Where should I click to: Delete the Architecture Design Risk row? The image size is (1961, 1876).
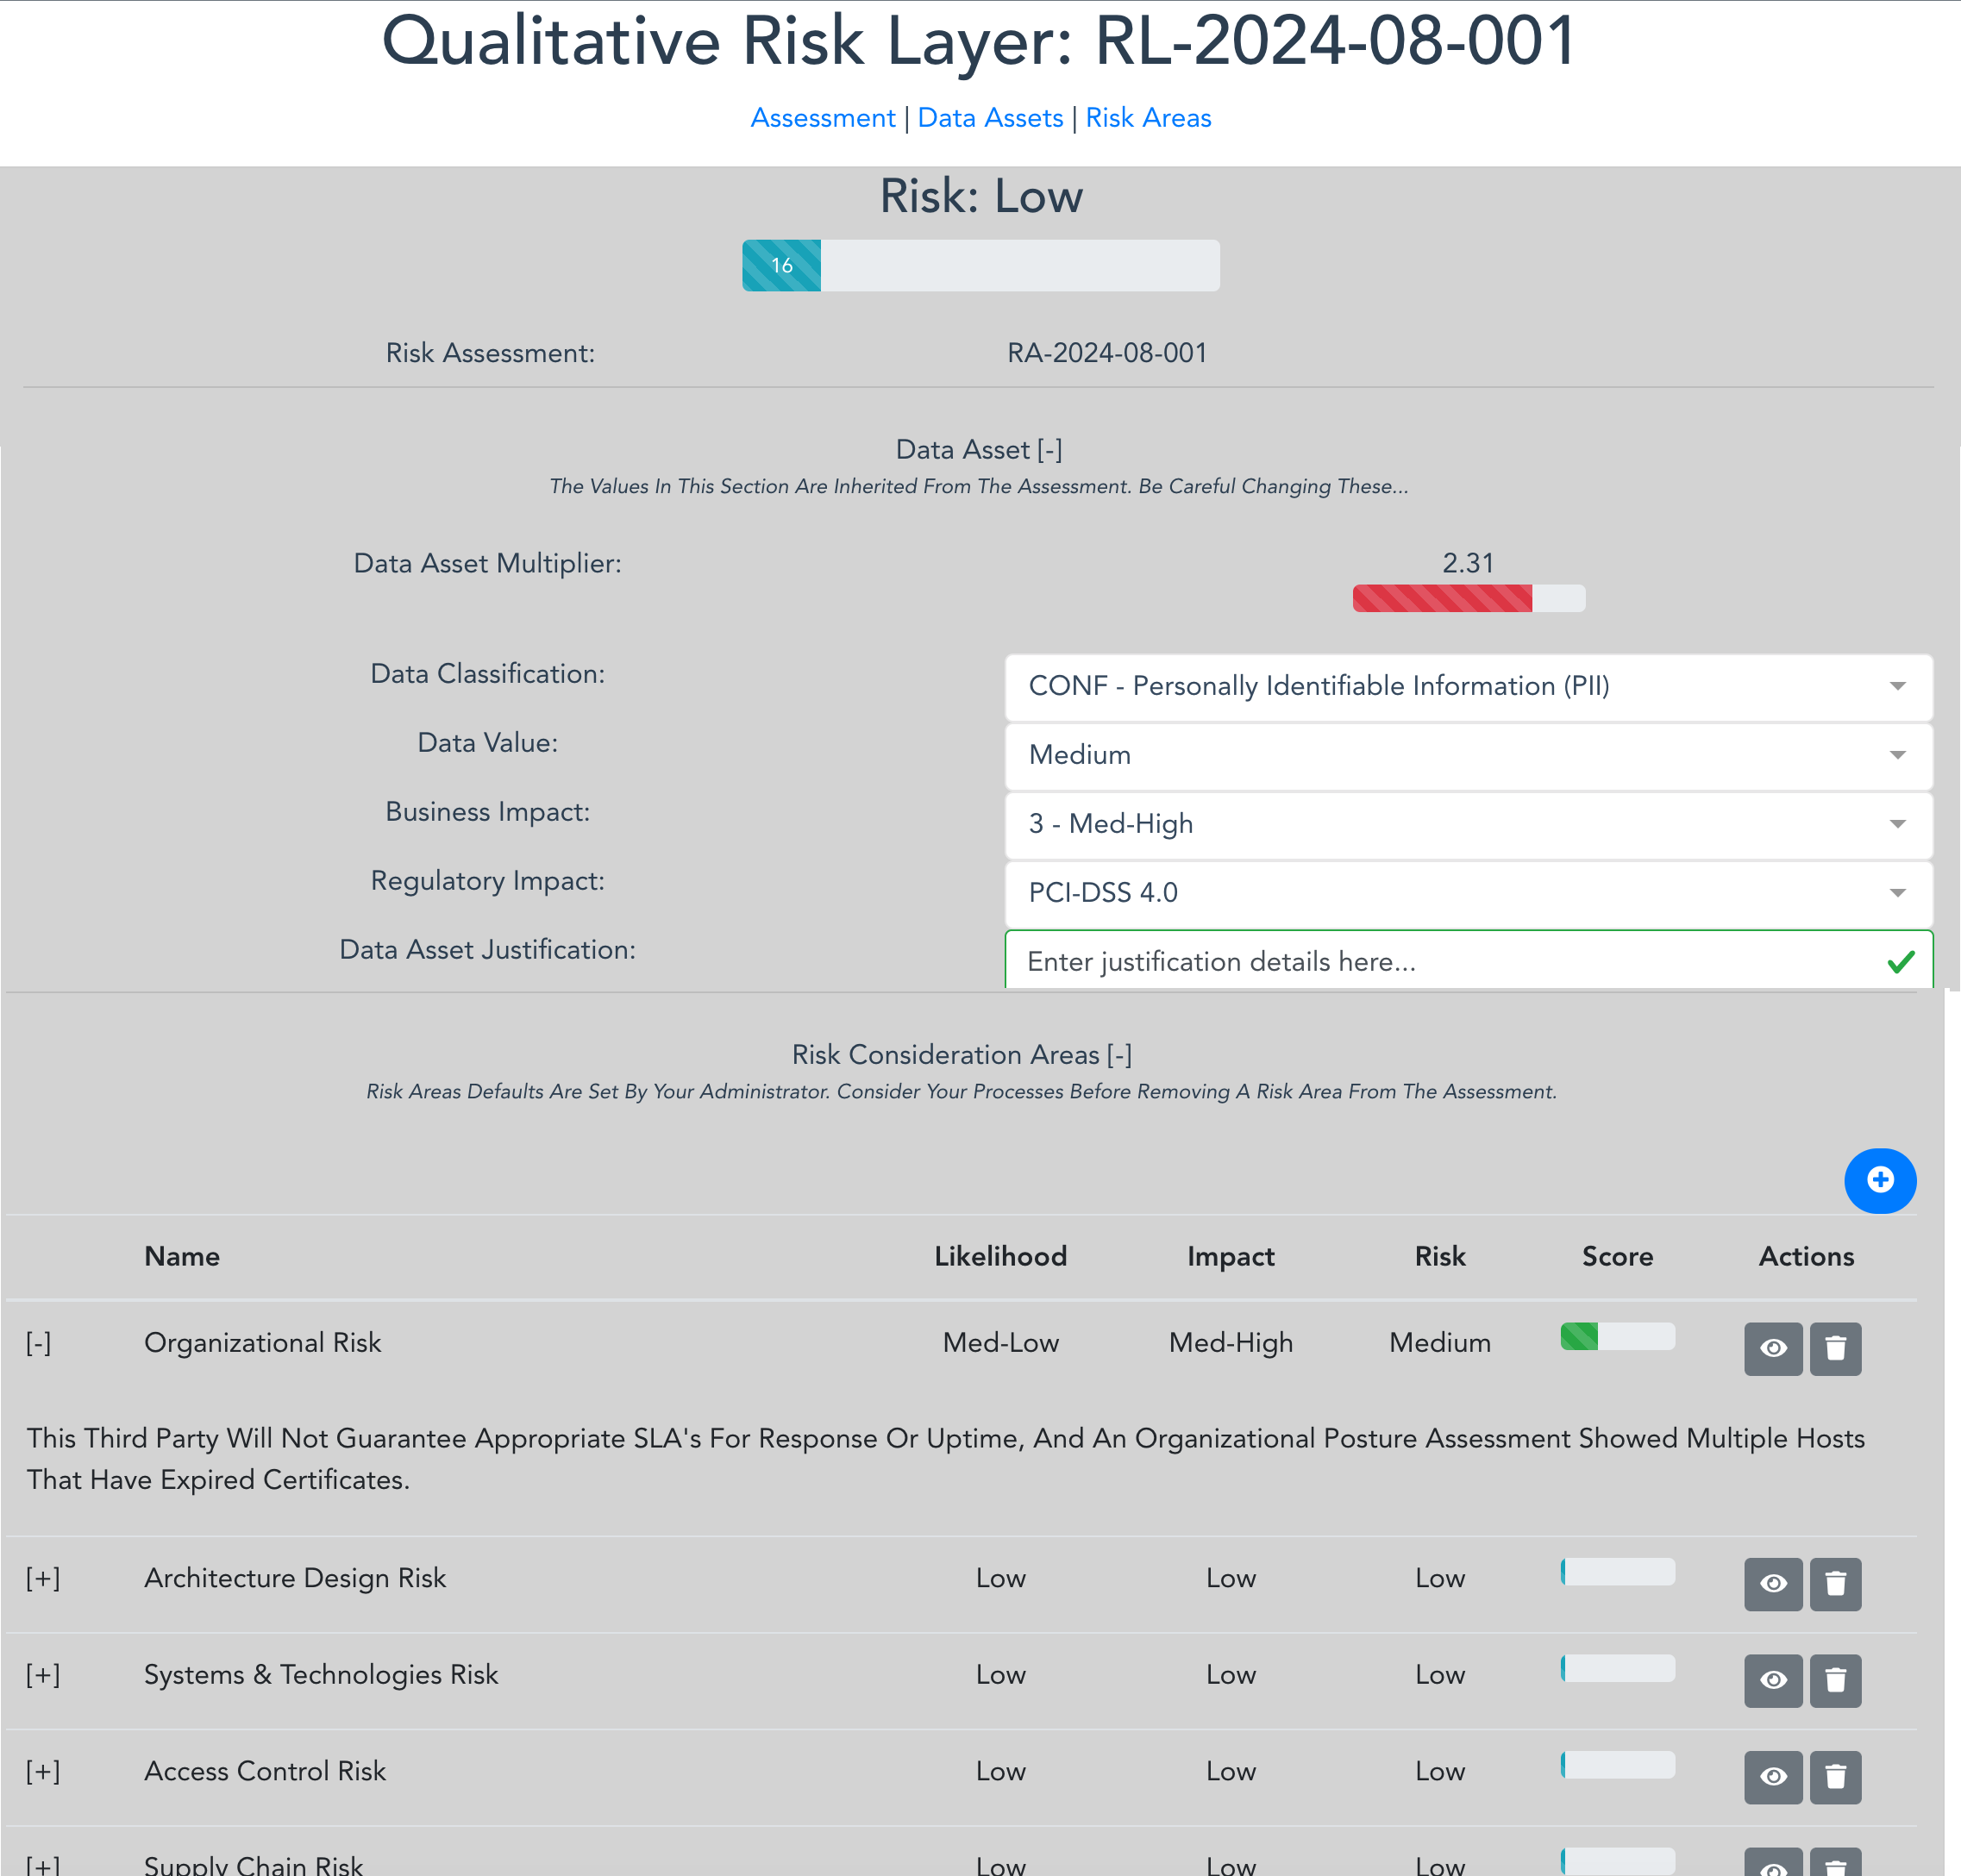click(1835, 1583)
